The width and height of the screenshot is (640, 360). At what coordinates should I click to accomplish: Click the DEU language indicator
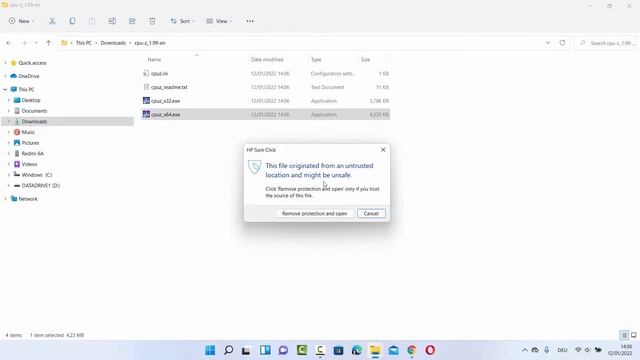point(562,350)
